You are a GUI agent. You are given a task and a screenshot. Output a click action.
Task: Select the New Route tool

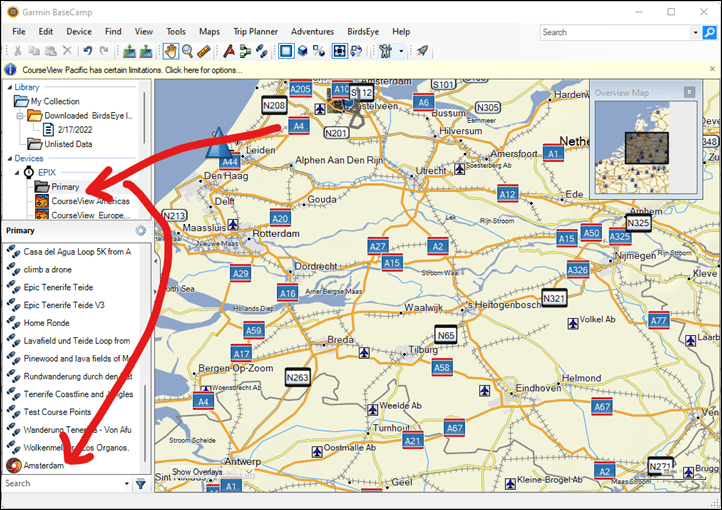coord(245,51)
